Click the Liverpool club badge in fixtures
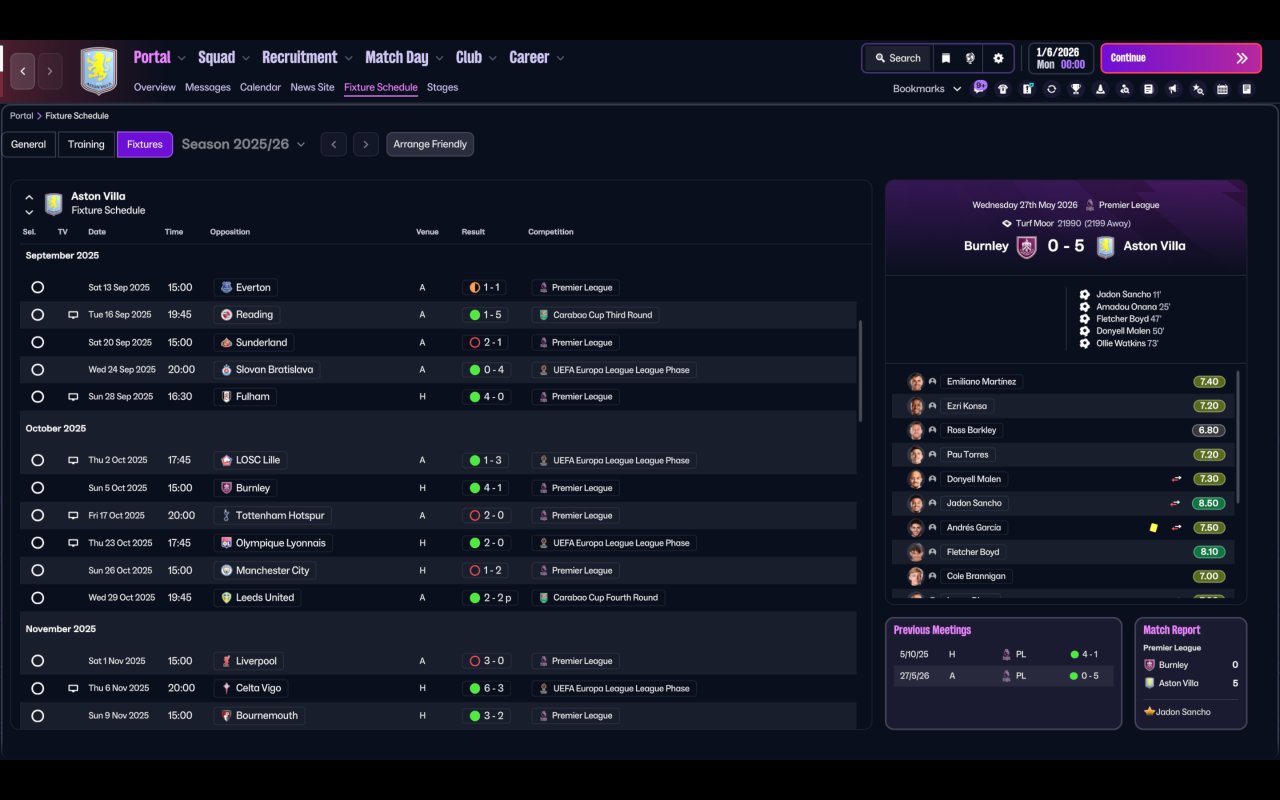Screen dimensions: 1280x800 pyautogui.click(x=226, y=661)
